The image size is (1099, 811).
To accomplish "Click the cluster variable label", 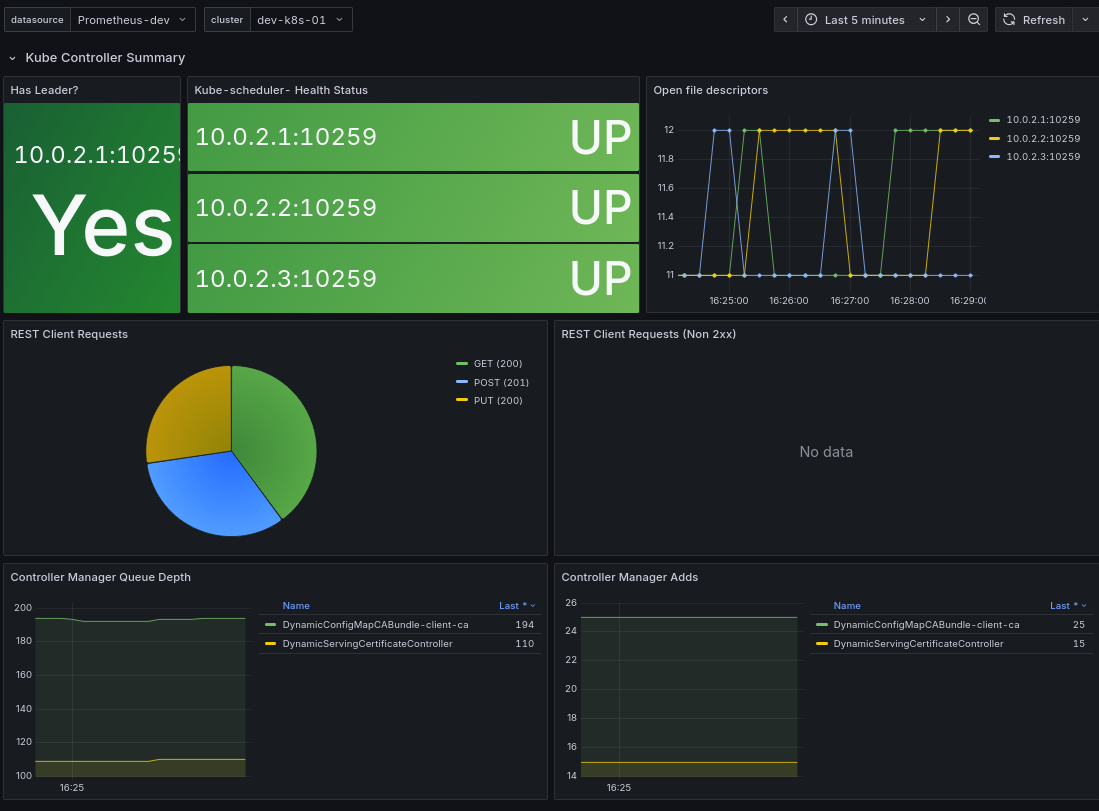I will (227, 20).
